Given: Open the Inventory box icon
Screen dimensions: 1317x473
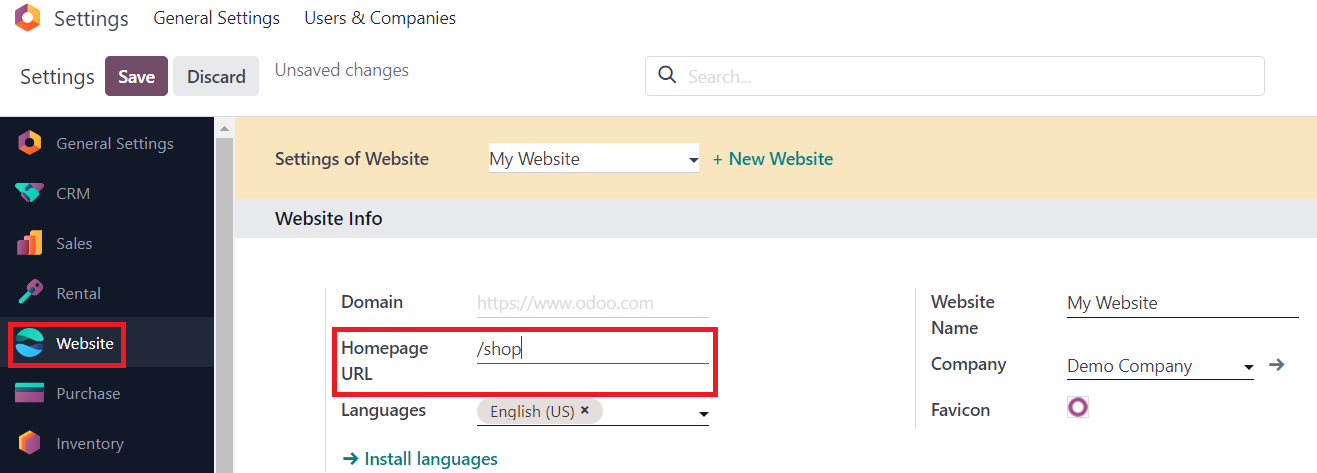Looking at the screenshot, I should pos(29,443).
